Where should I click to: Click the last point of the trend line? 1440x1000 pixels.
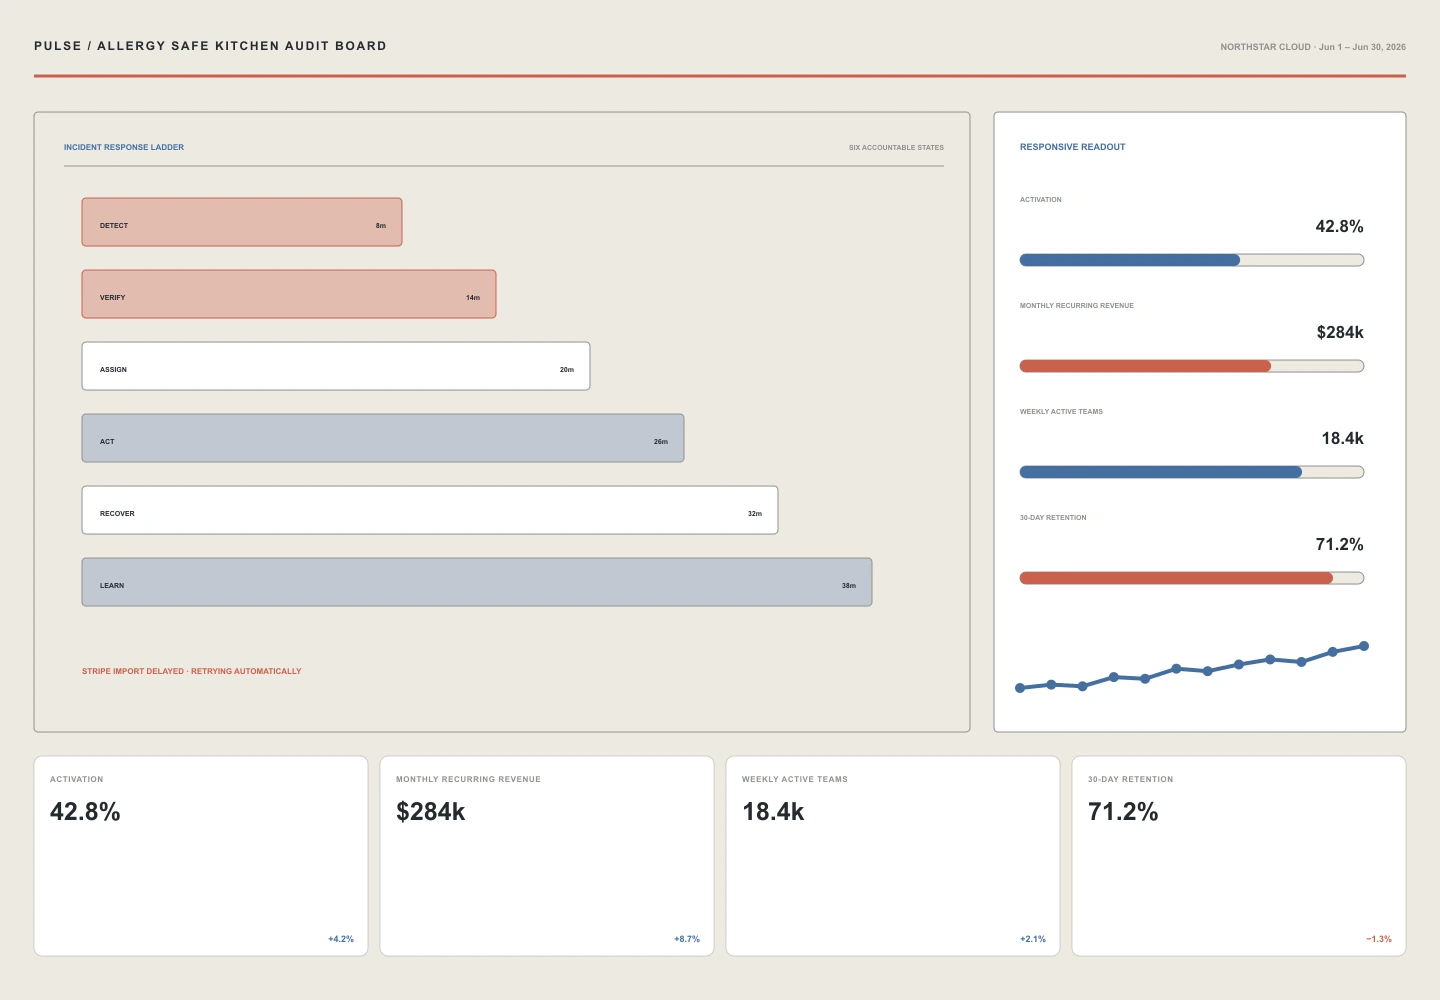pos(1364,646)
